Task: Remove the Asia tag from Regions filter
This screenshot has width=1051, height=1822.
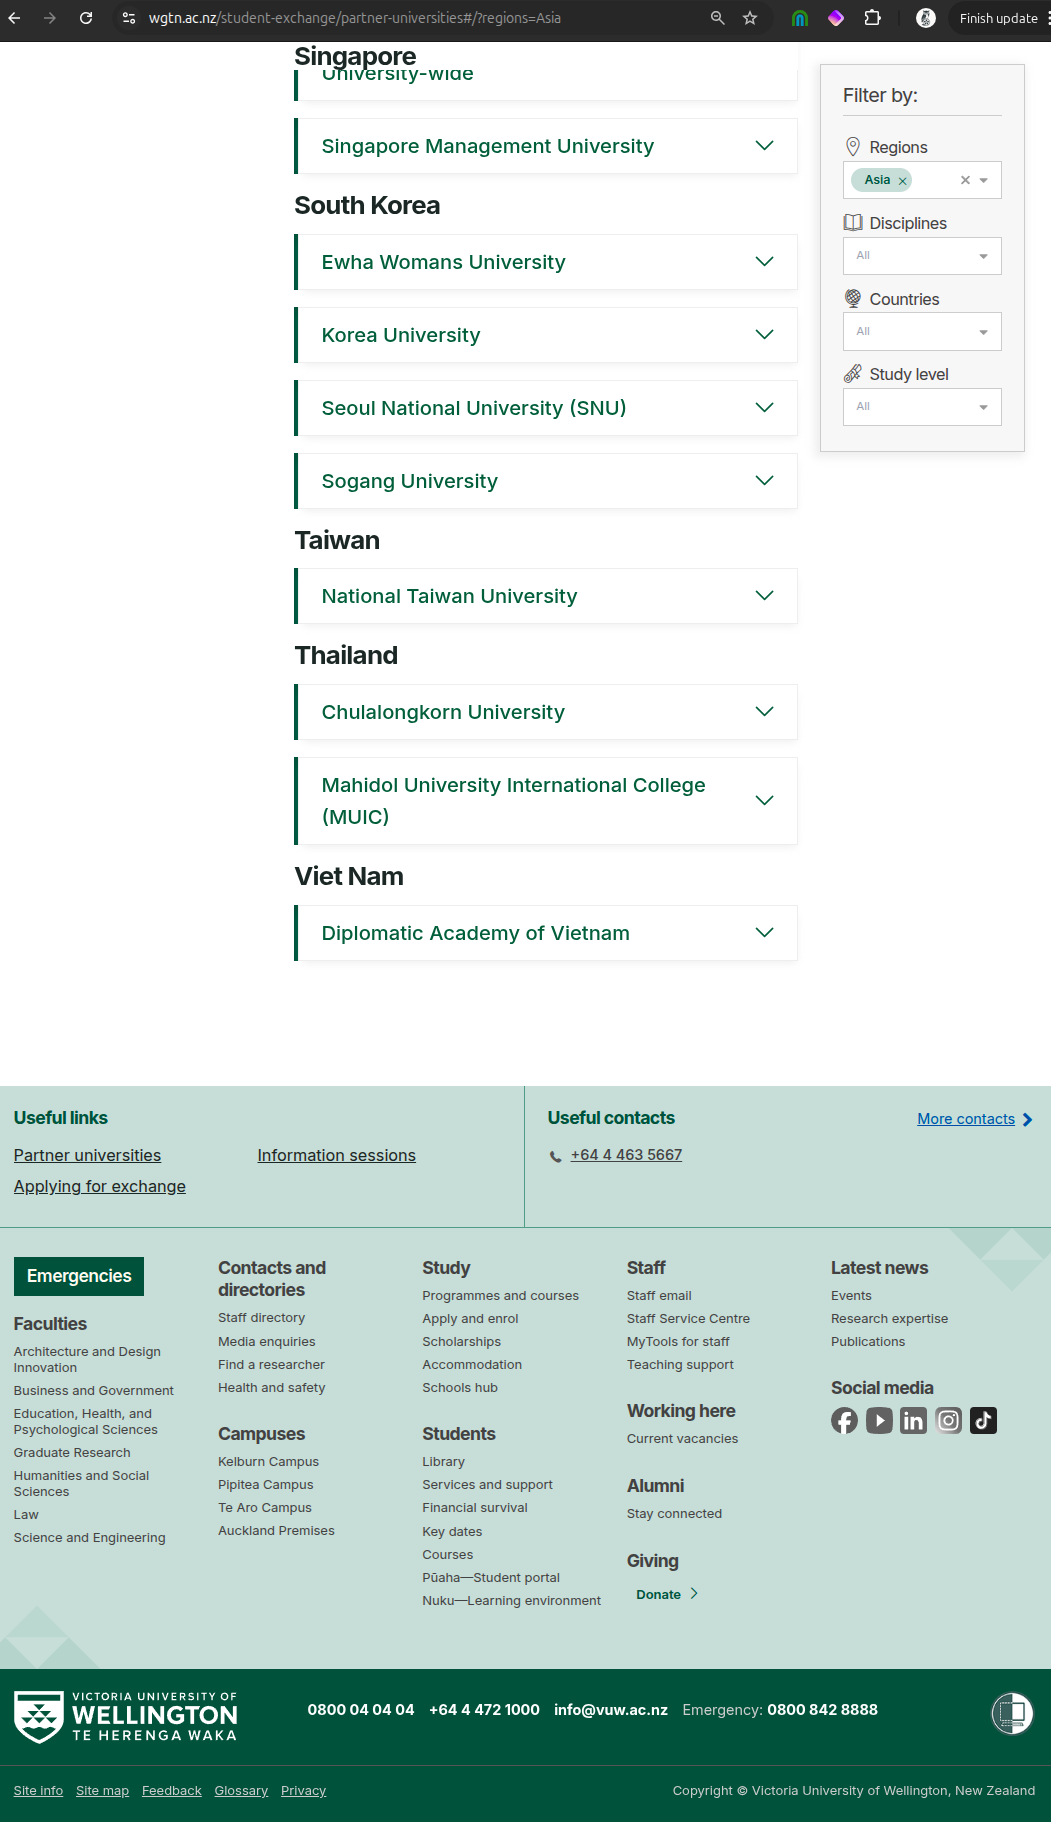Action: [x=902, y=181]
